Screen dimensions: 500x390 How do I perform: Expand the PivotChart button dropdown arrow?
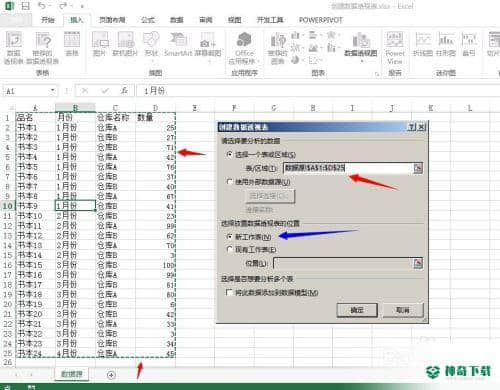pos(362,61)
